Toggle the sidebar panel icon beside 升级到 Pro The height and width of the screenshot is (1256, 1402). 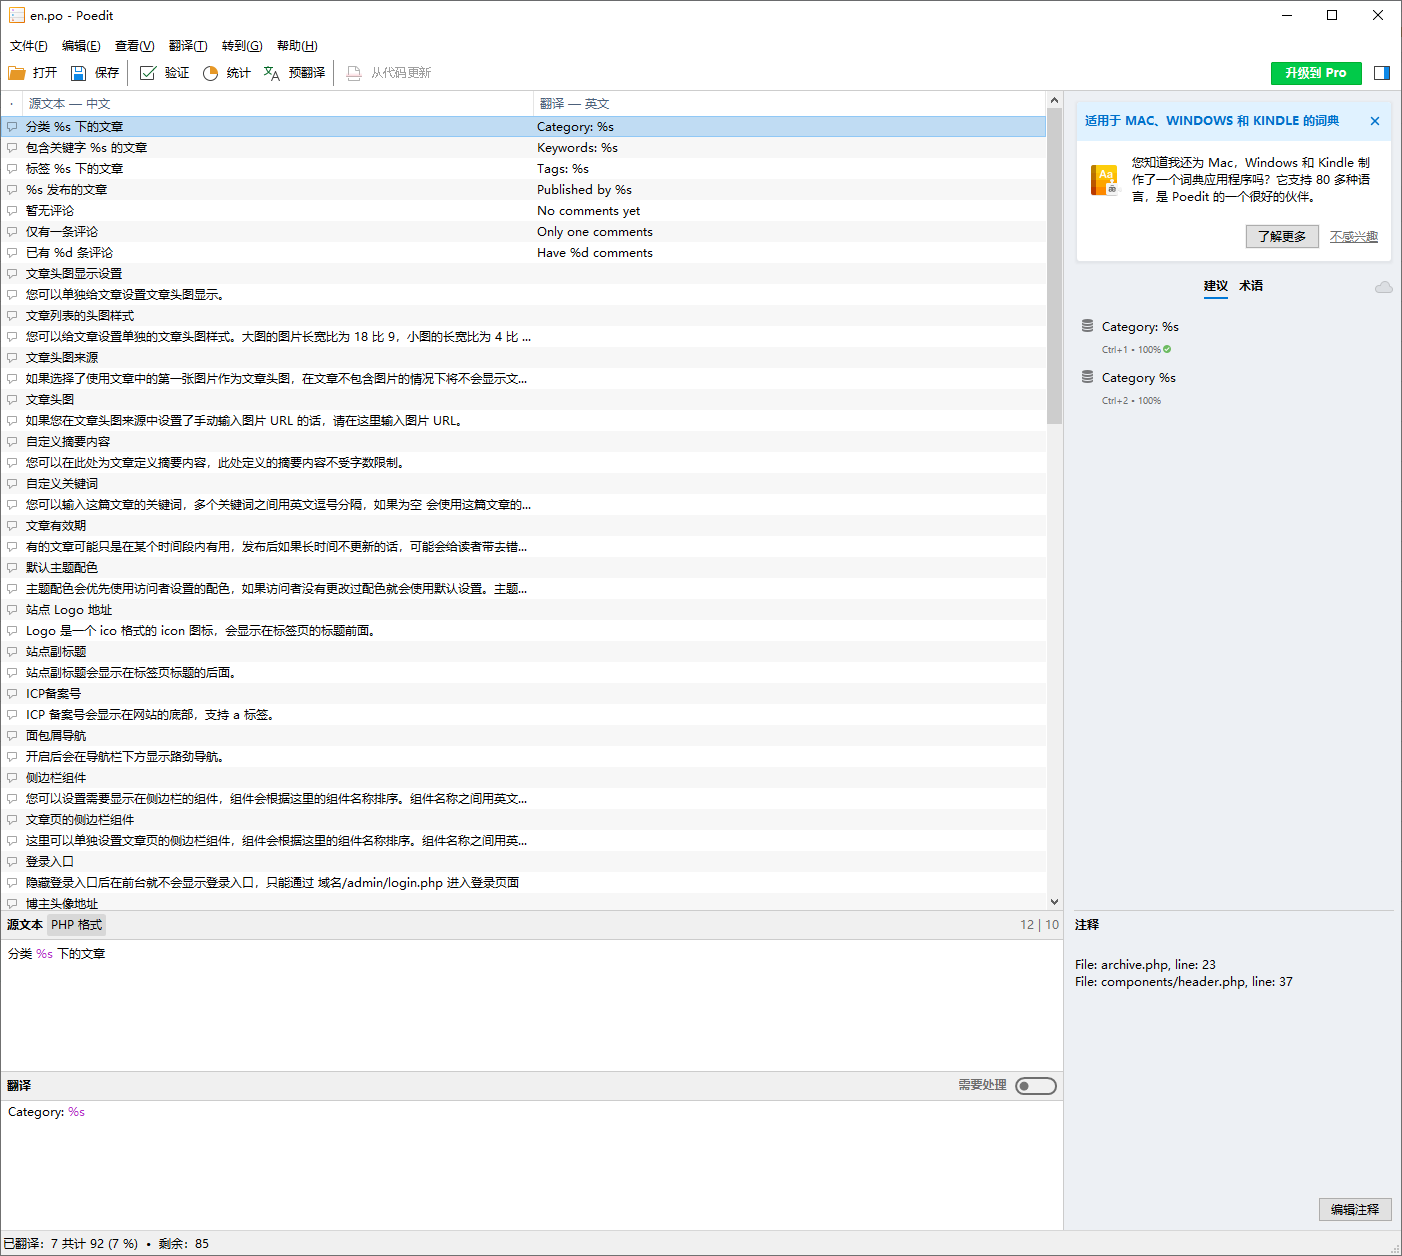click(x=1382, y=73)
